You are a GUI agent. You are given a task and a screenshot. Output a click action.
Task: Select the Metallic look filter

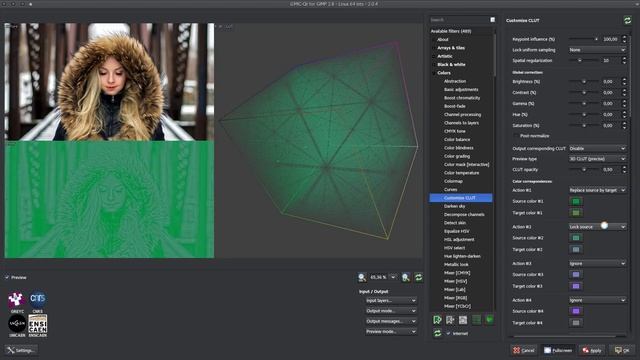point(456,264)
